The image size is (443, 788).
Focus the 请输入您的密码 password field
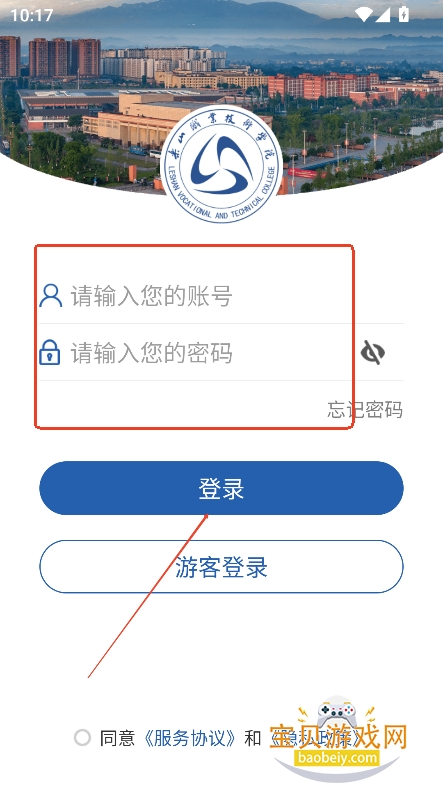click(198, 352)
